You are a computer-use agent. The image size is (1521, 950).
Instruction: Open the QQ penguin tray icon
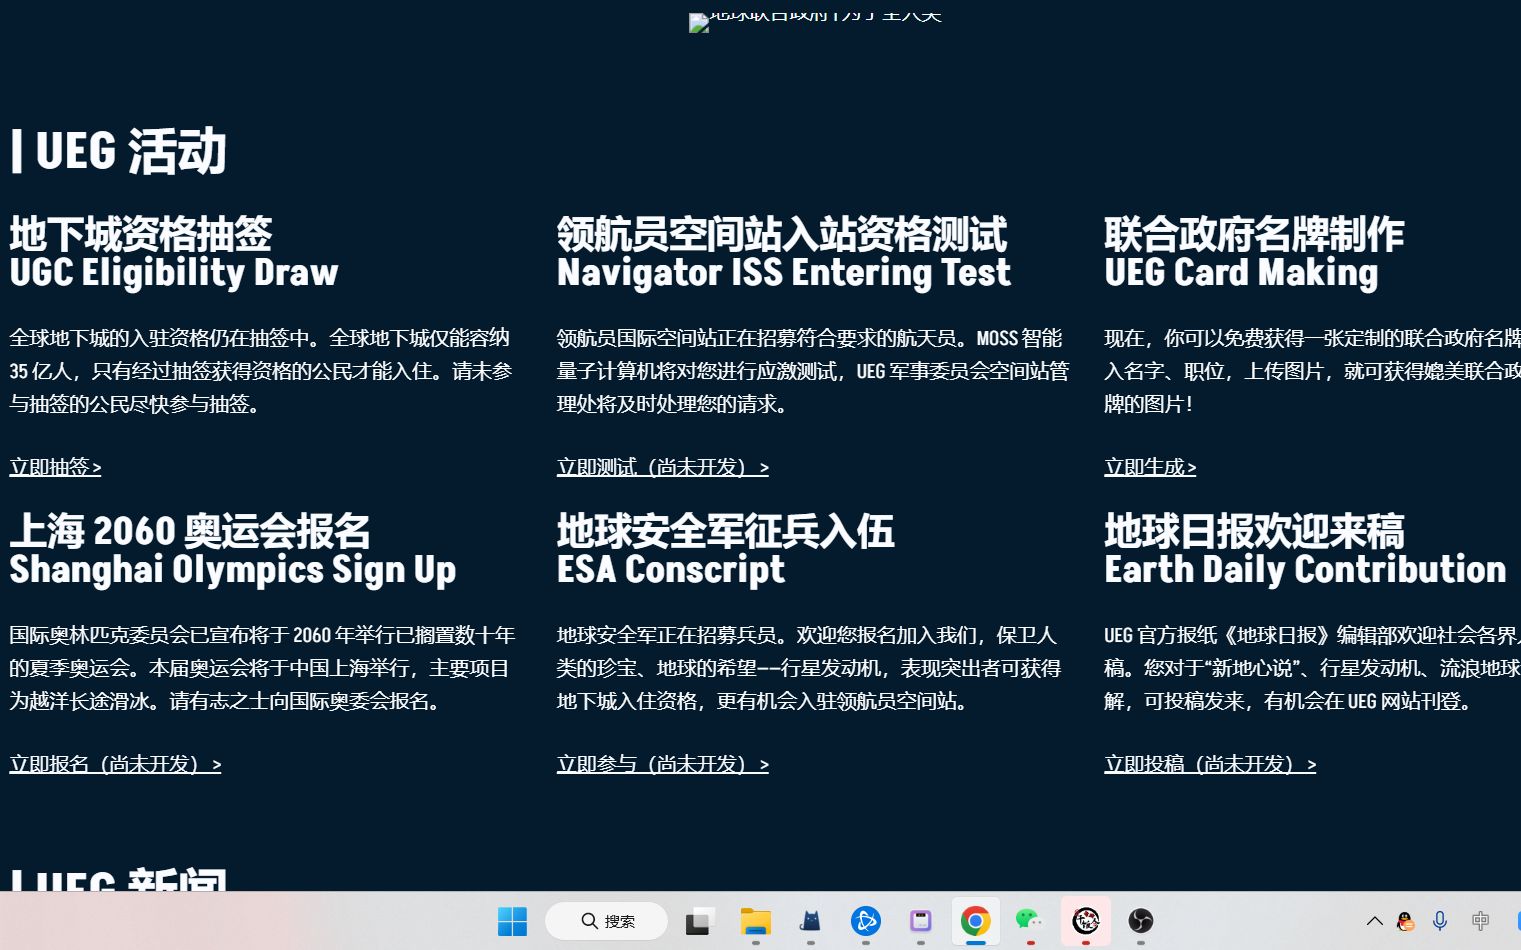[x=1405, y=921]
